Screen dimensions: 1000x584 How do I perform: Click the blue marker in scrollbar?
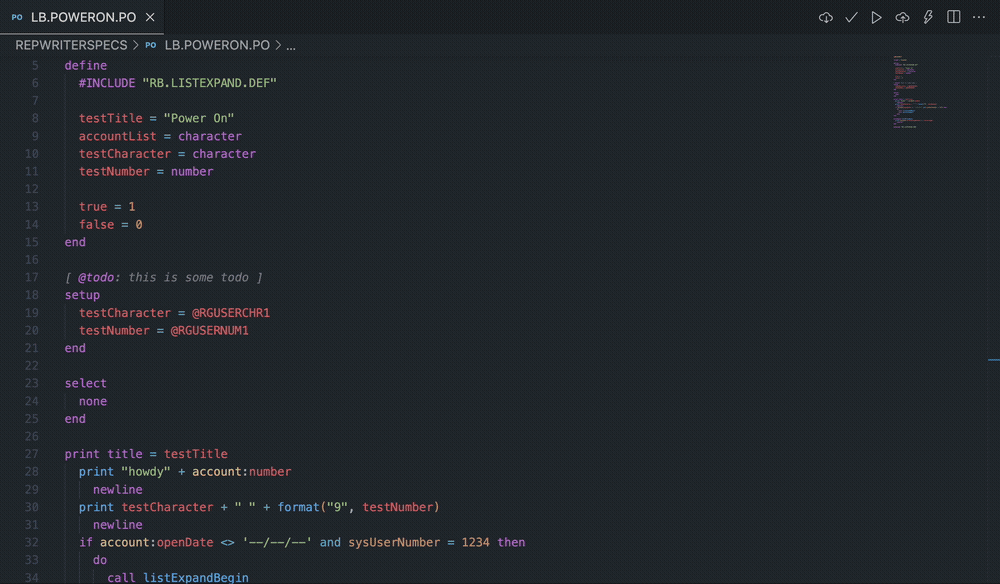click(x=993, y=359)
